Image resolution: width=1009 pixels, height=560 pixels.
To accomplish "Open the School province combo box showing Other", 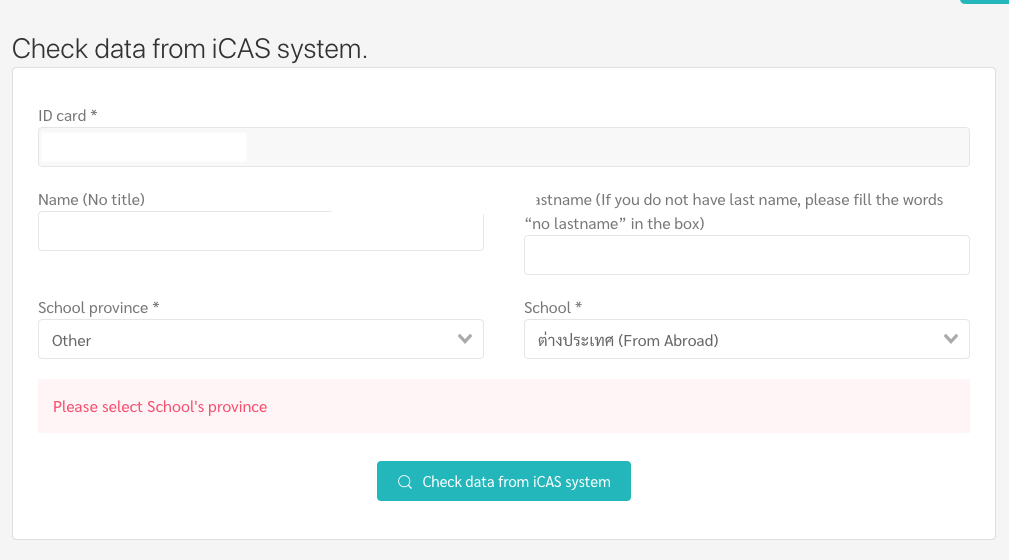I will pos(261,339).
